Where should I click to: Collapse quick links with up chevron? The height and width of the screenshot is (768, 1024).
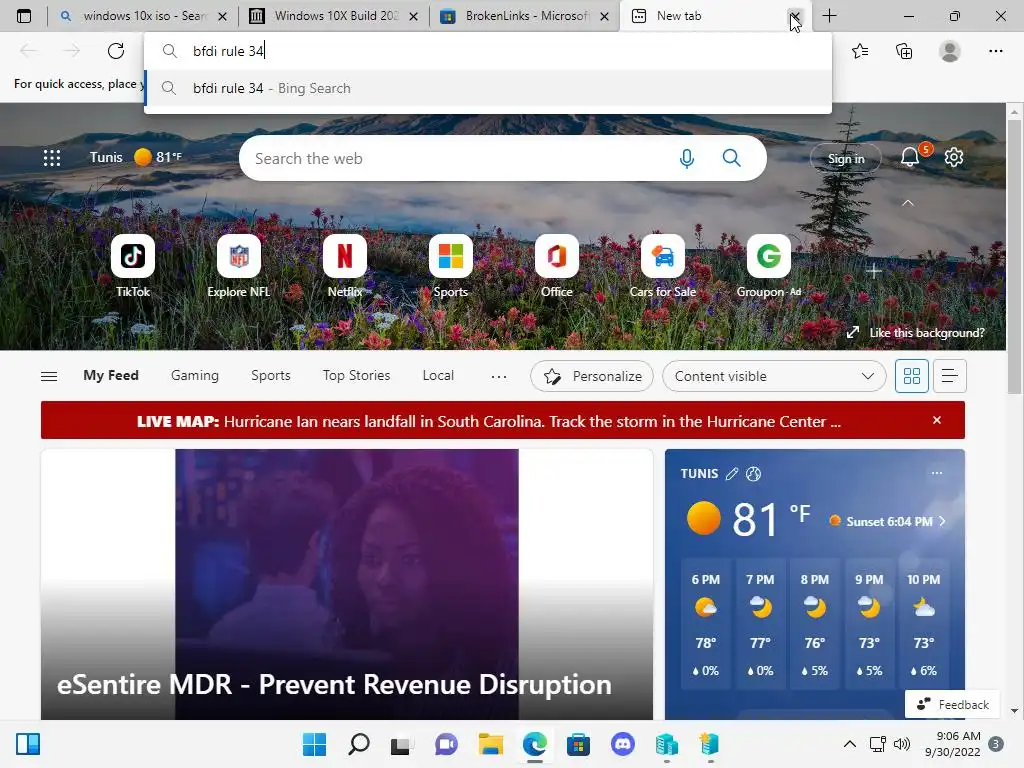pos(908,203)
